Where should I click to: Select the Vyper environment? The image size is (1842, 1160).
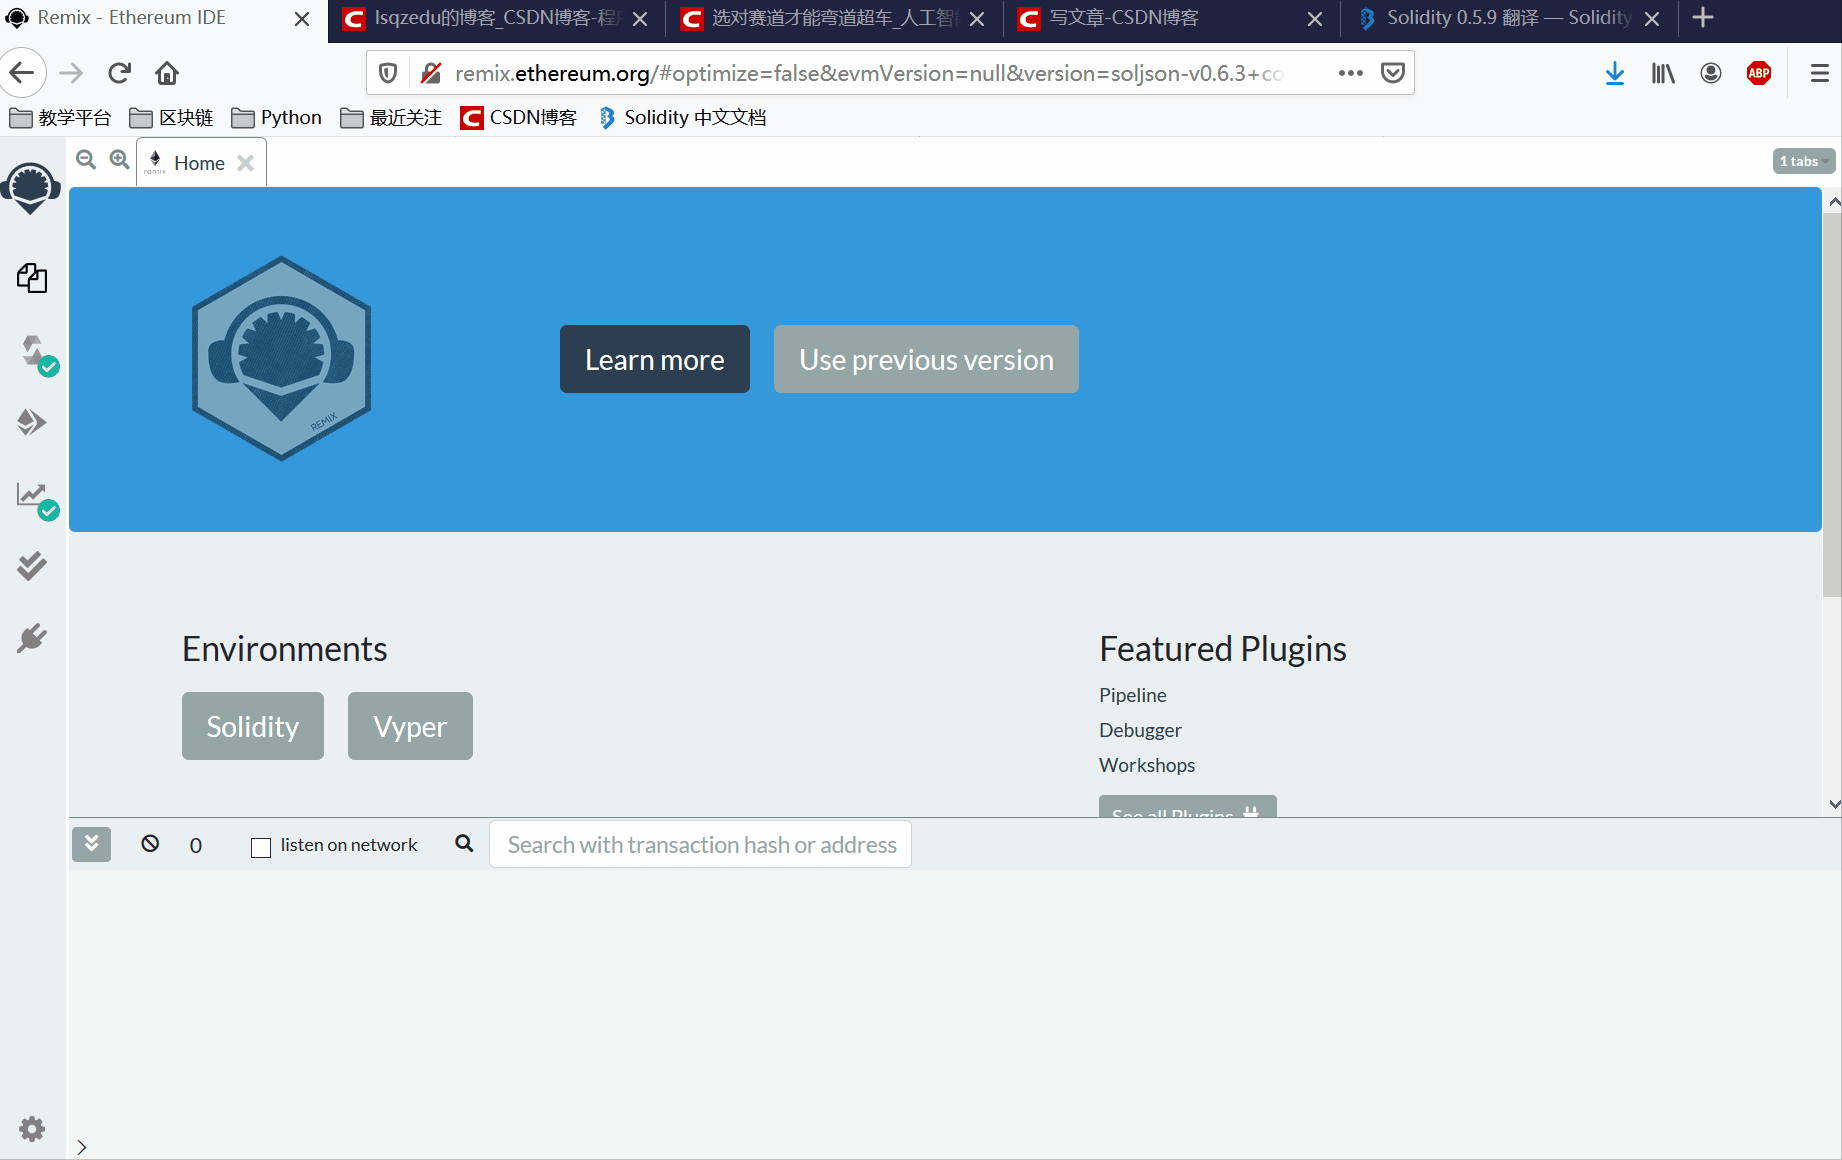(410, 726)
